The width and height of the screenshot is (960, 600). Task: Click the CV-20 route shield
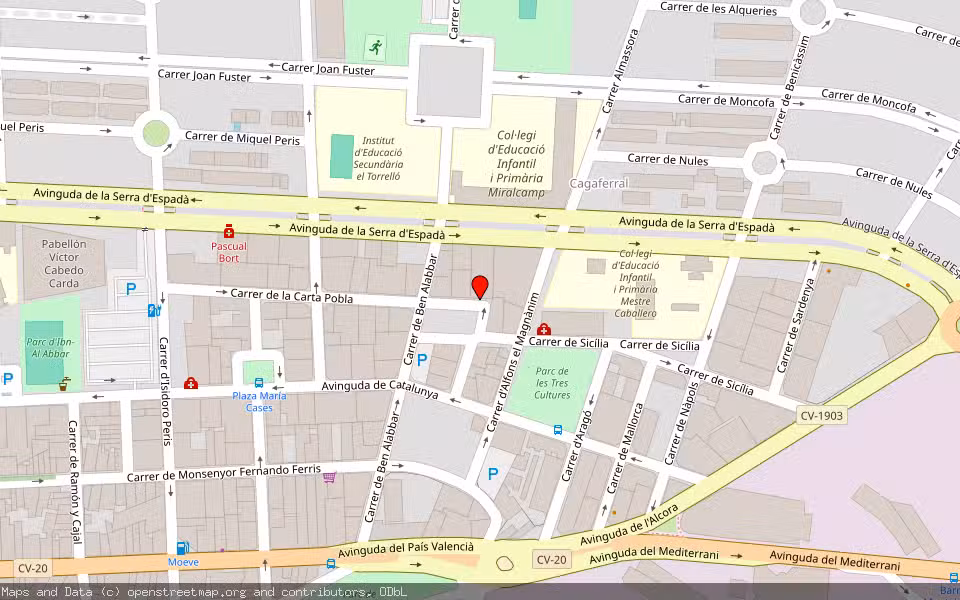(x=551, y=559)
